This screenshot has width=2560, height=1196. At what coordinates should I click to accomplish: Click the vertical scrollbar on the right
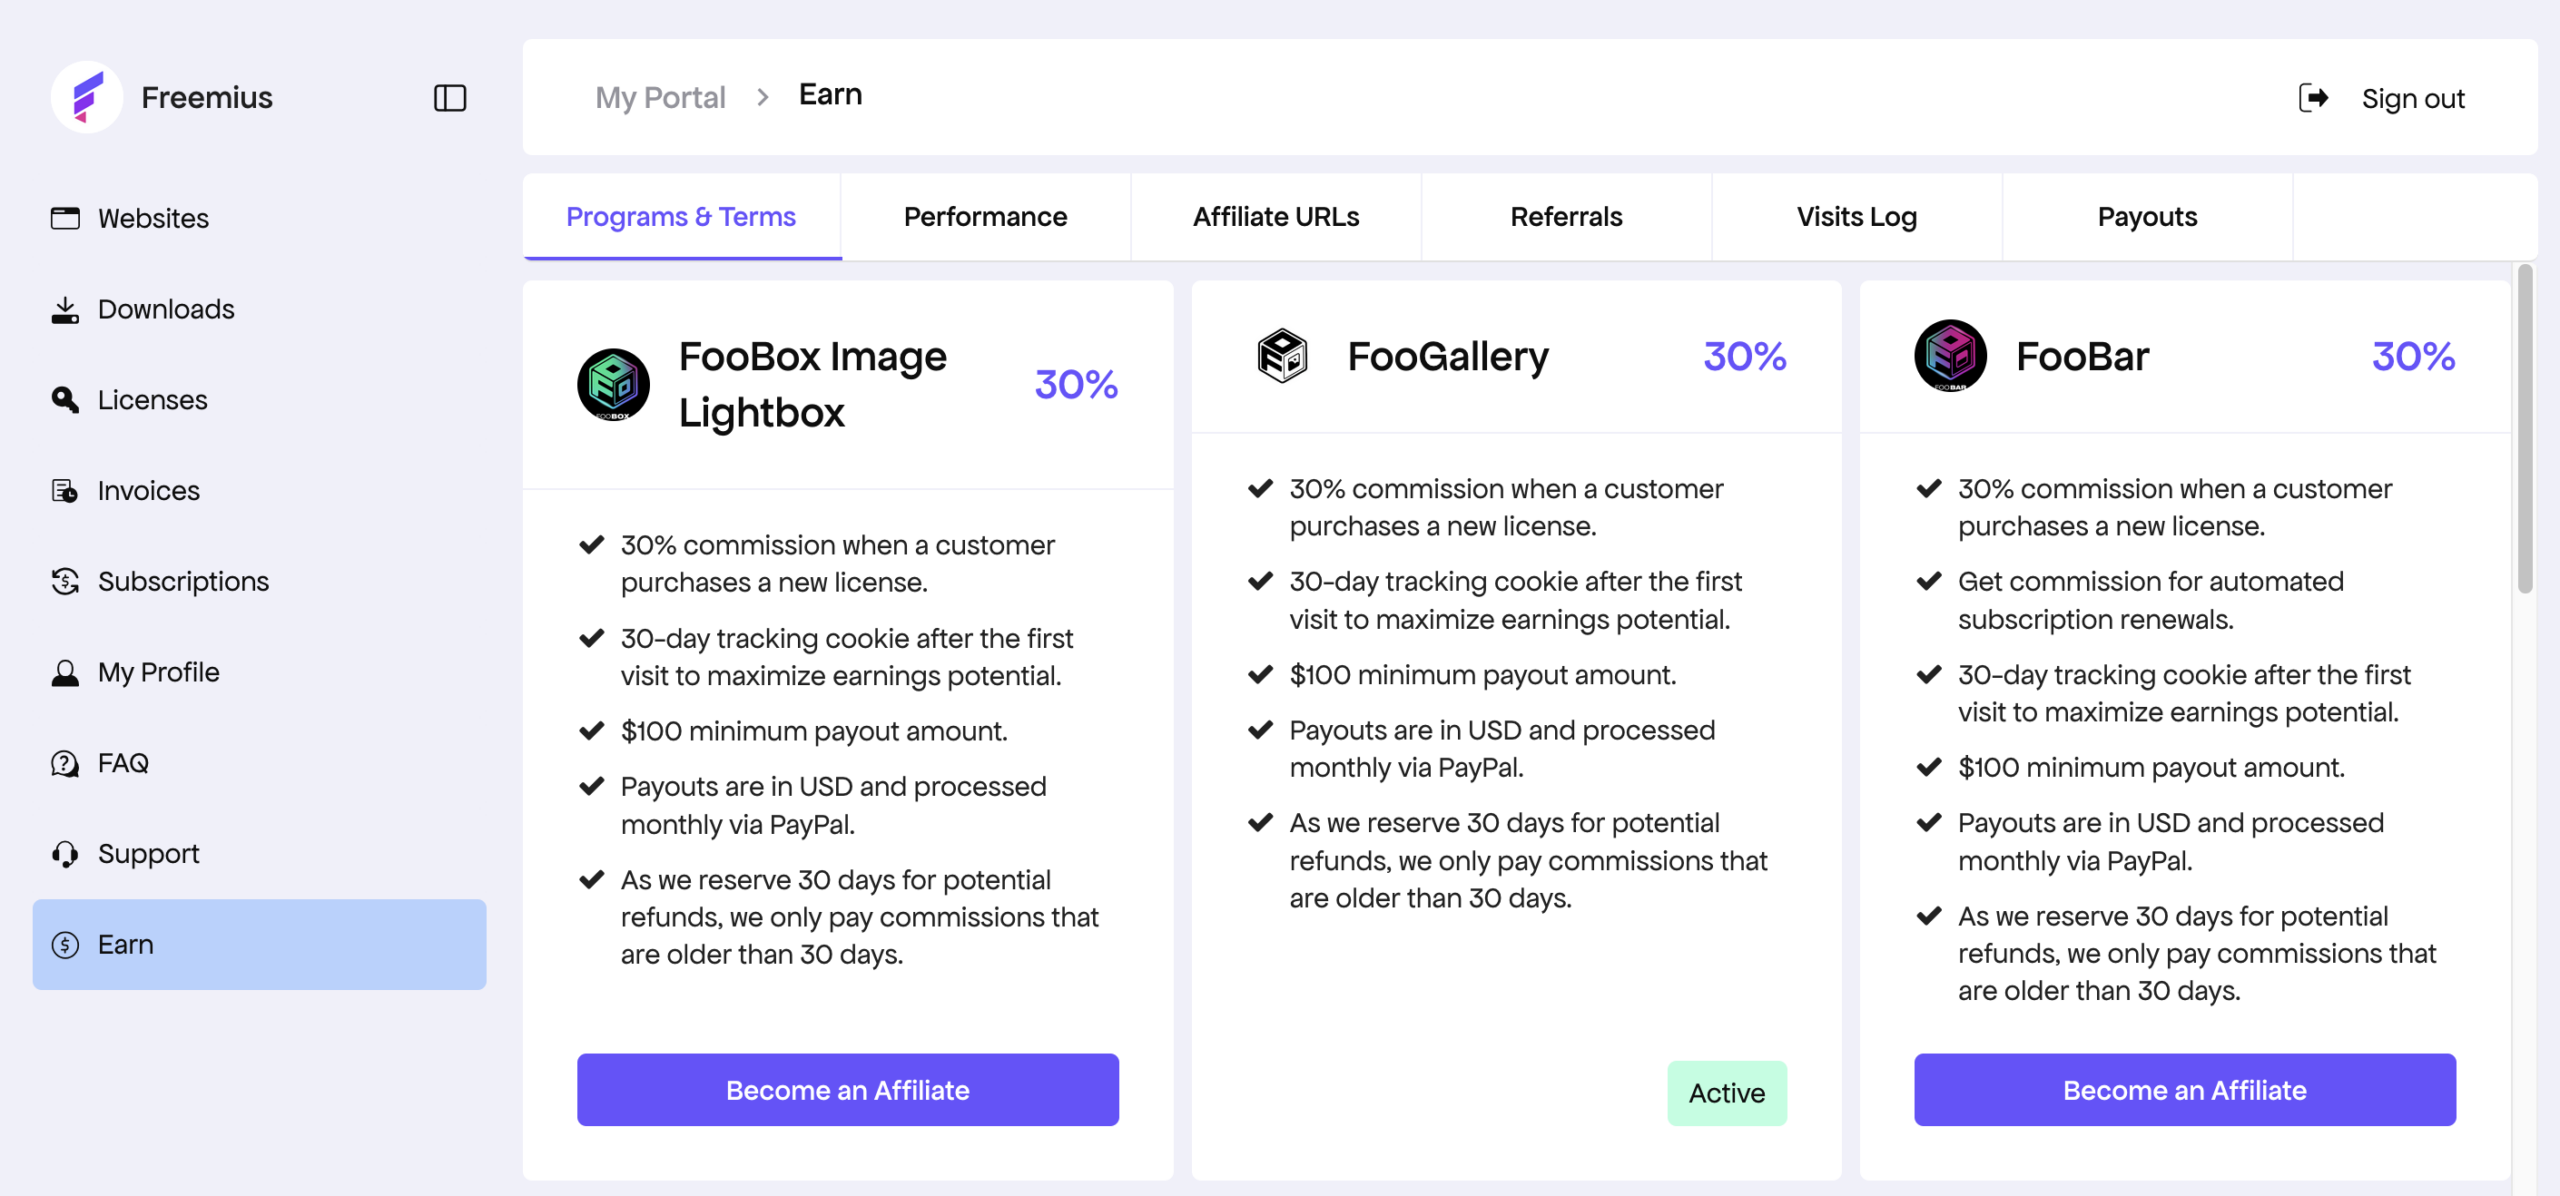point(2525,430)
